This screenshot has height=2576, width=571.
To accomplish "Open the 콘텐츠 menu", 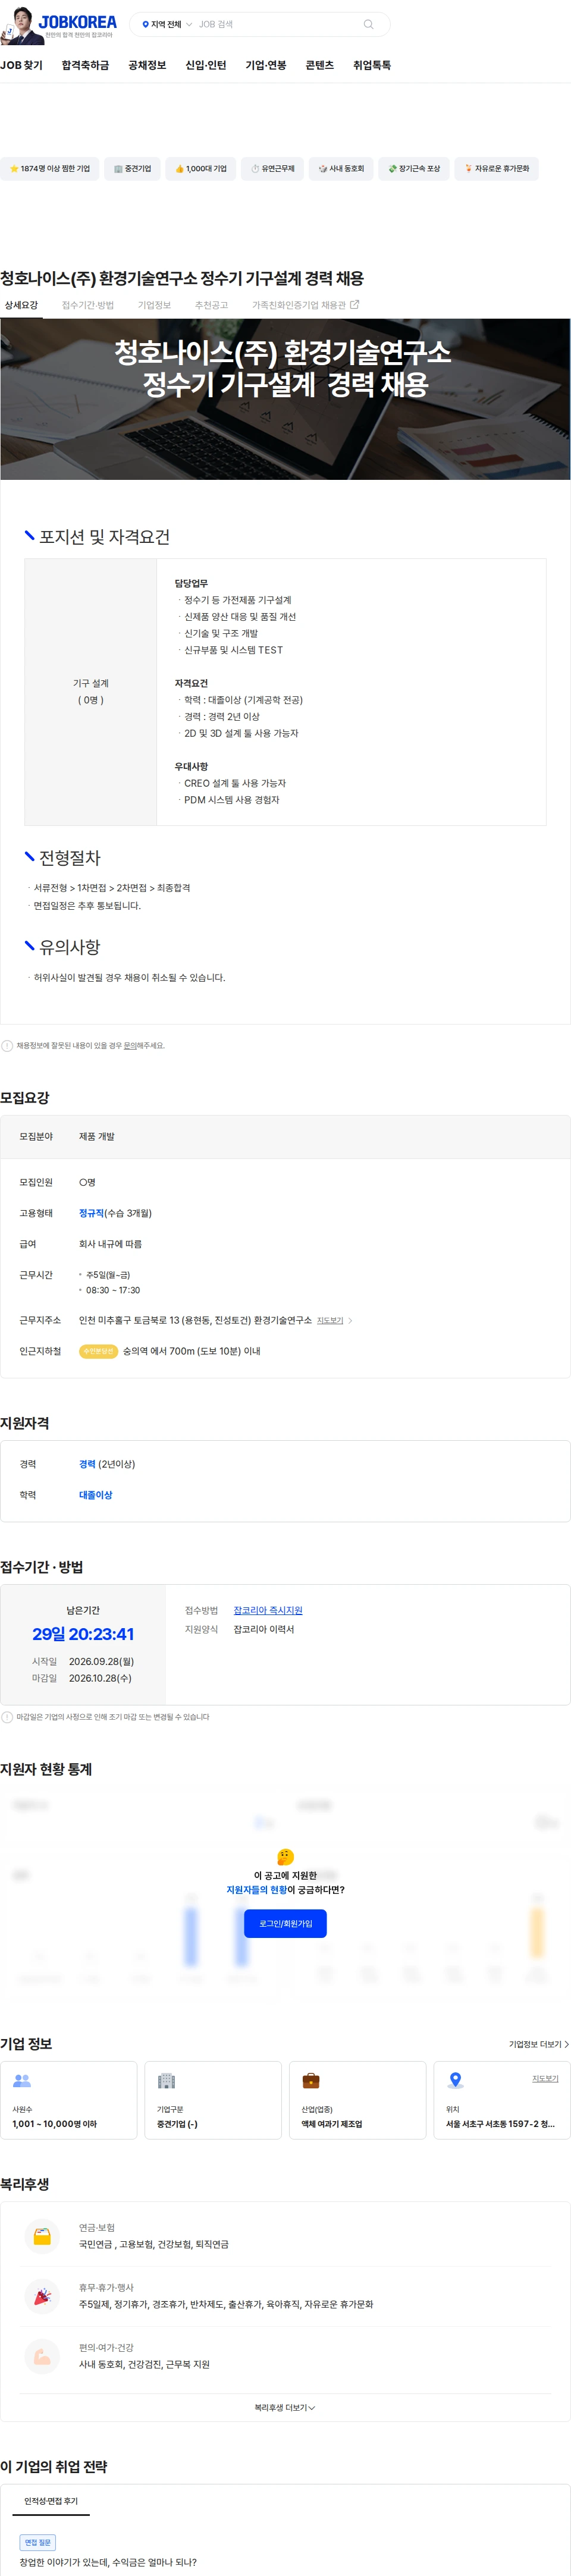I will (x=320, y=65).
